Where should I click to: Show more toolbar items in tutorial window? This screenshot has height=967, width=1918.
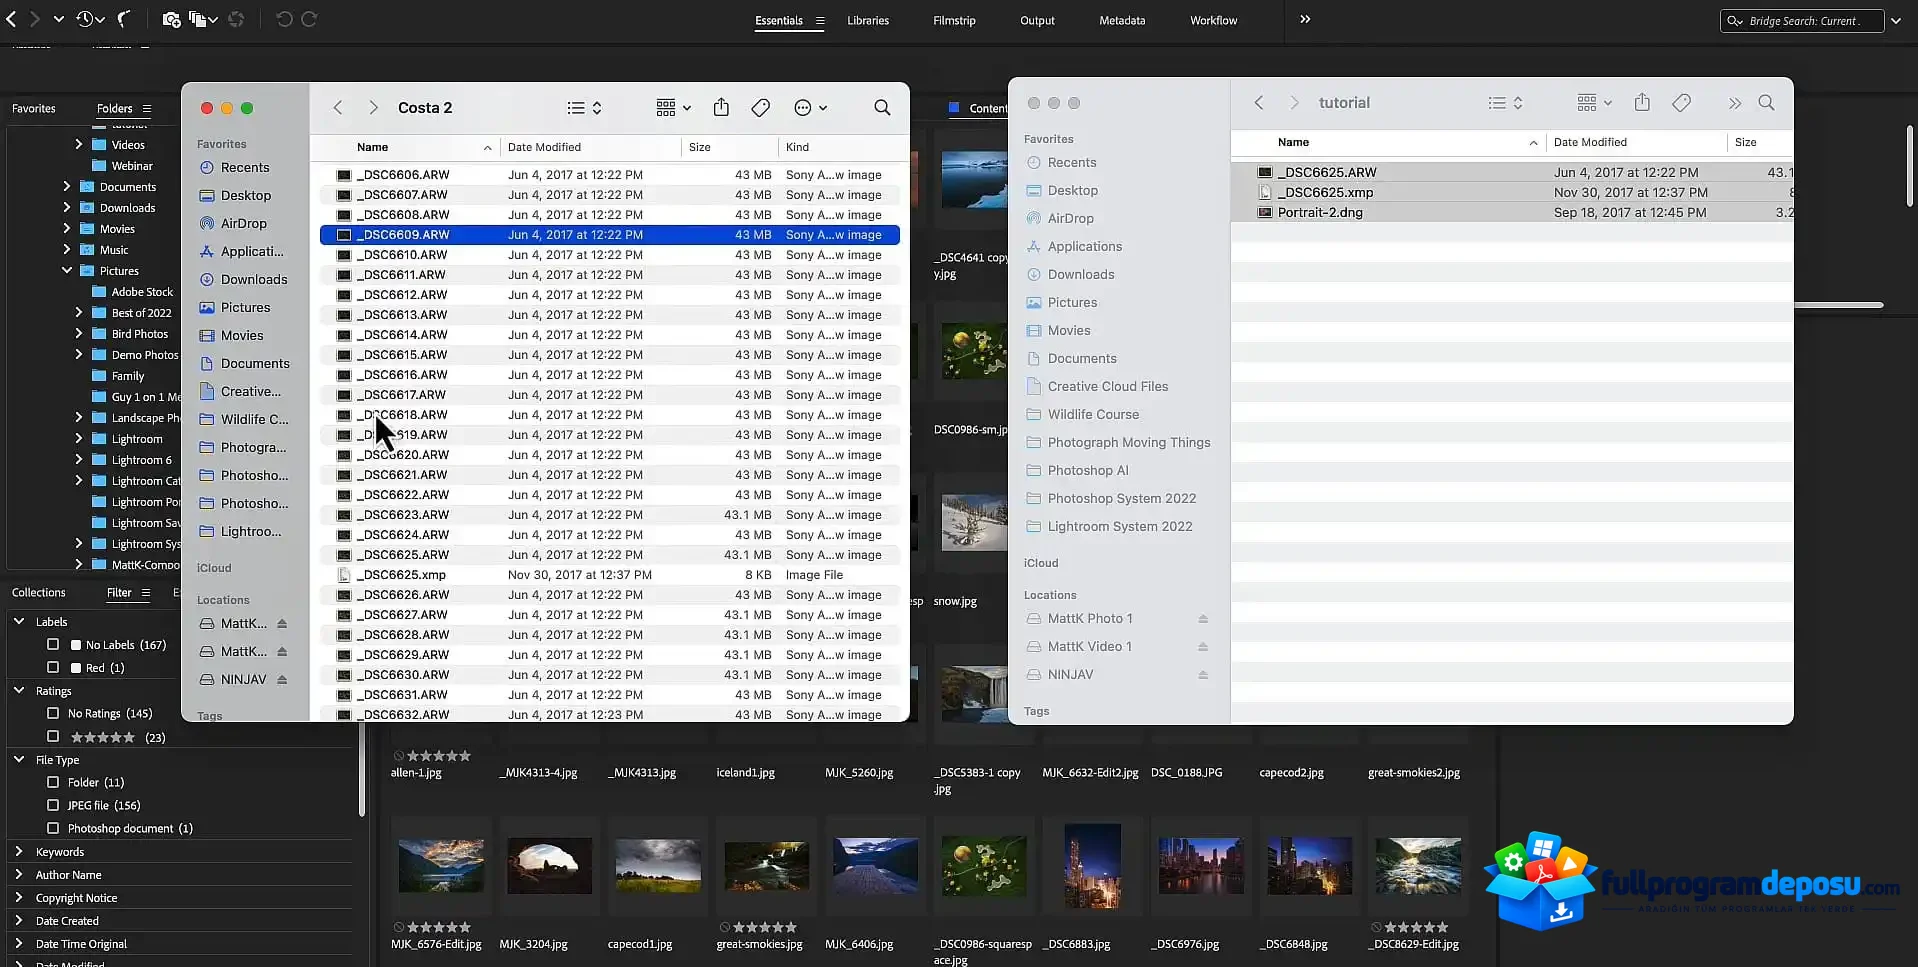pyautogui.click(x=1734, y=103)
